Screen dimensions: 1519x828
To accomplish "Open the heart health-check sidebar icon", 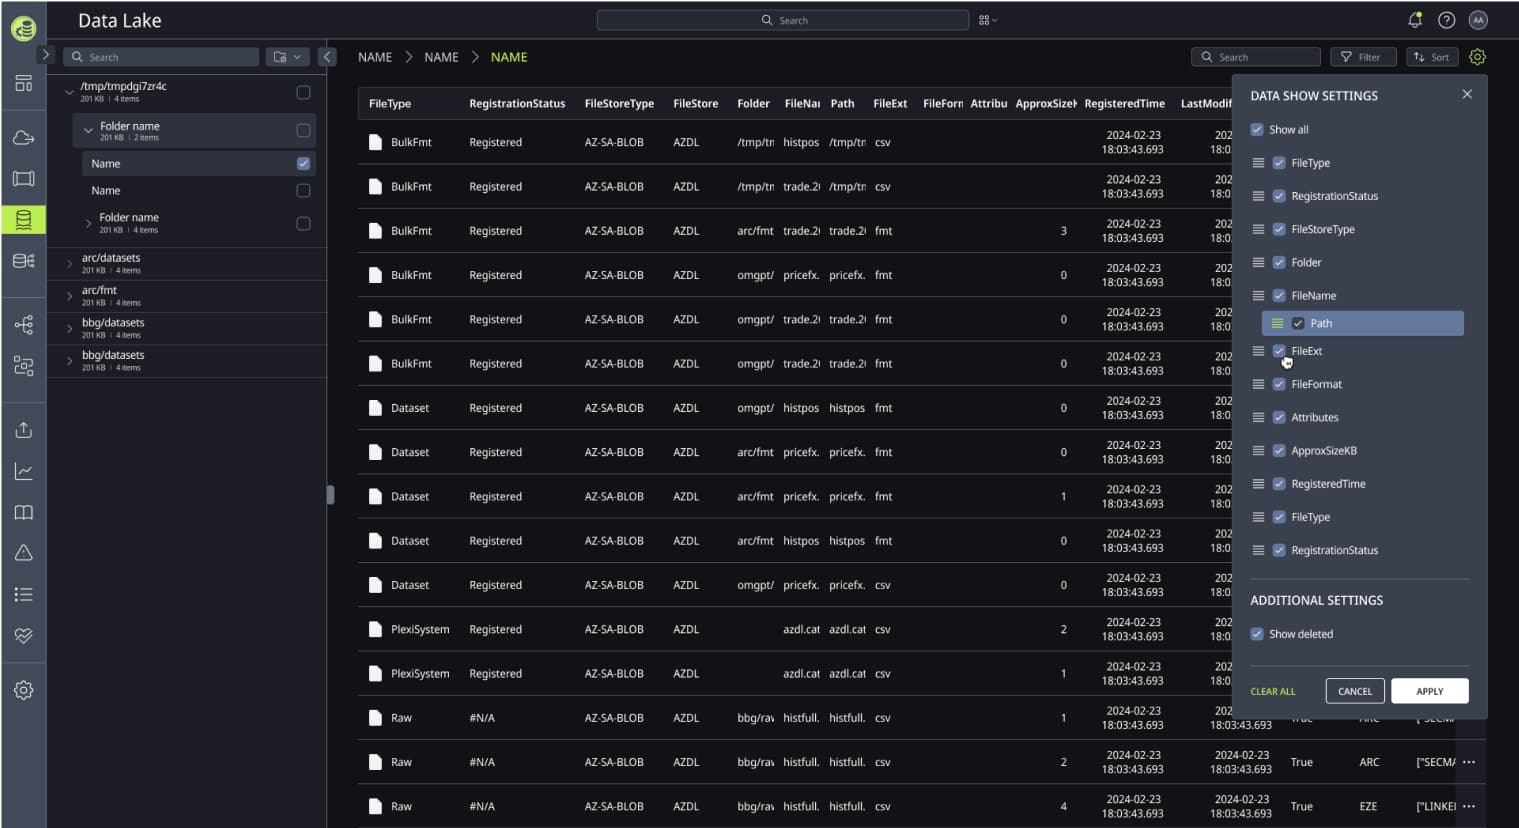I will [24, 635].
